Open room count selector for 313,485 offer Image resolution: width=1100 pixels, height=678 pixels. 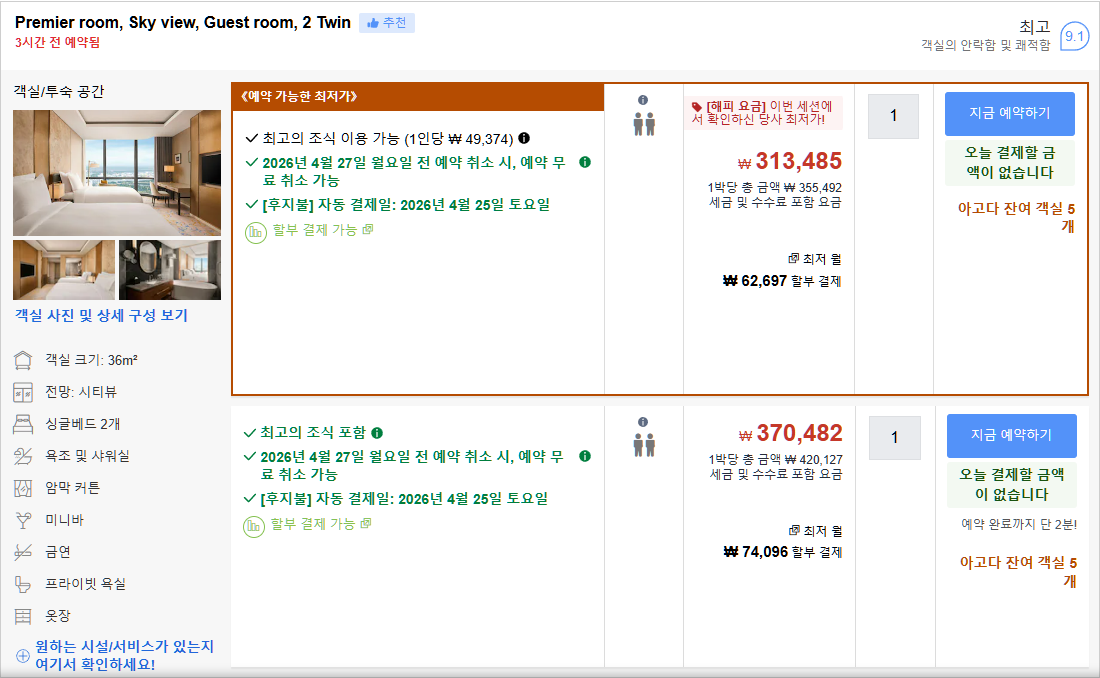(893, 116)
